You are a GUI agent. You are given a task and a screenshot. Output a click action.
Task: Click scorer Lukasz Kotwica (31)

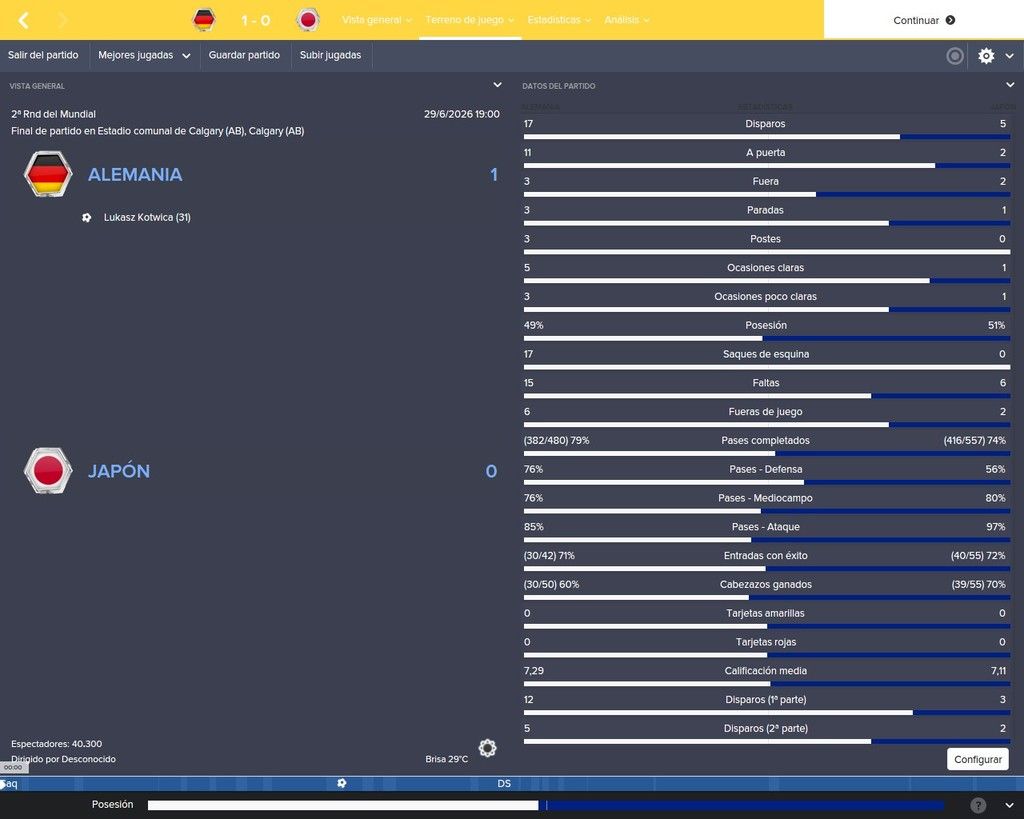pos(147,217)
